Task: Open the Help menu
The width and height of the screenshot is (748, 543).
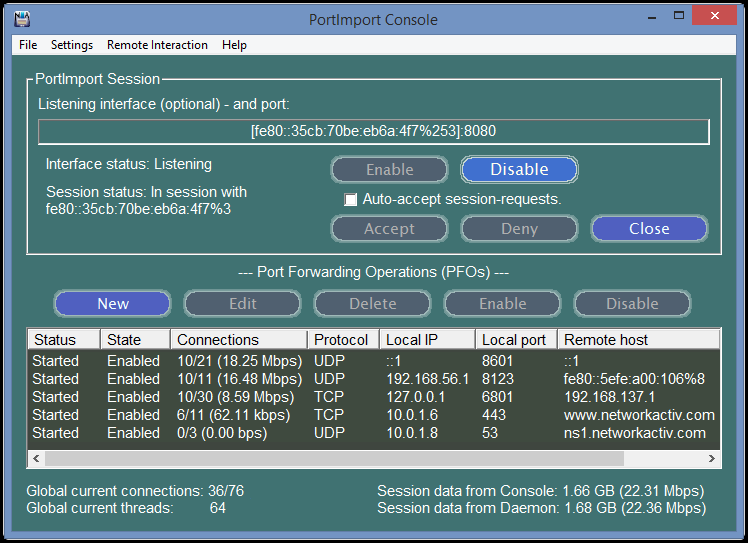Action: 234,45
